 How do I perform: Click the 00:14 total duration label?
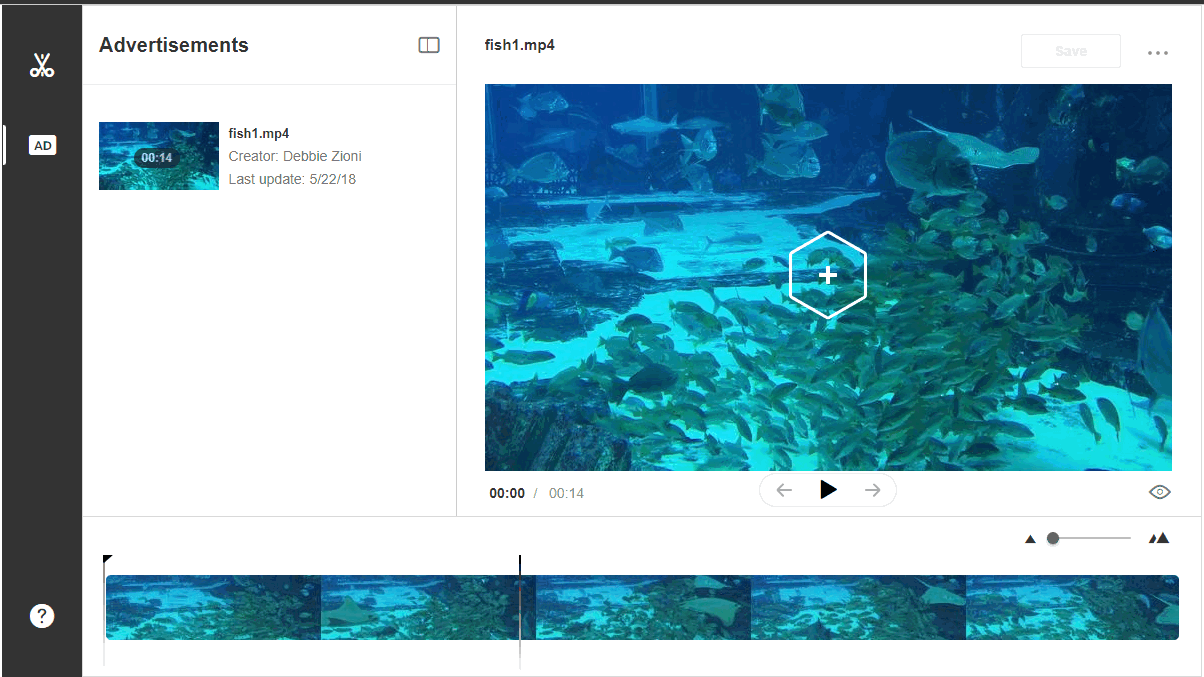[x=567, y=493]
